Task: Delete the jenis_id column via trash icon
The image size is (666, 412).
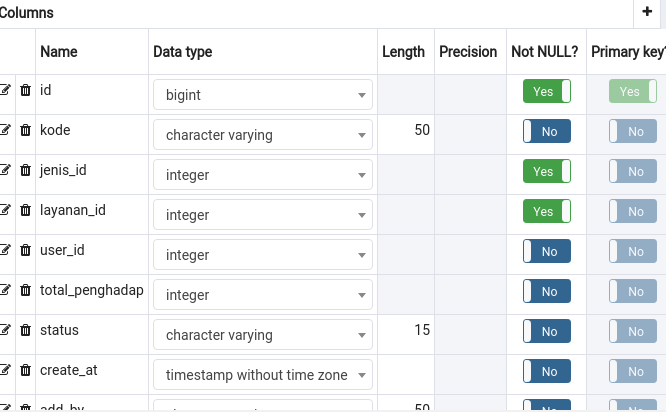Action: click(x=25, y=170)
